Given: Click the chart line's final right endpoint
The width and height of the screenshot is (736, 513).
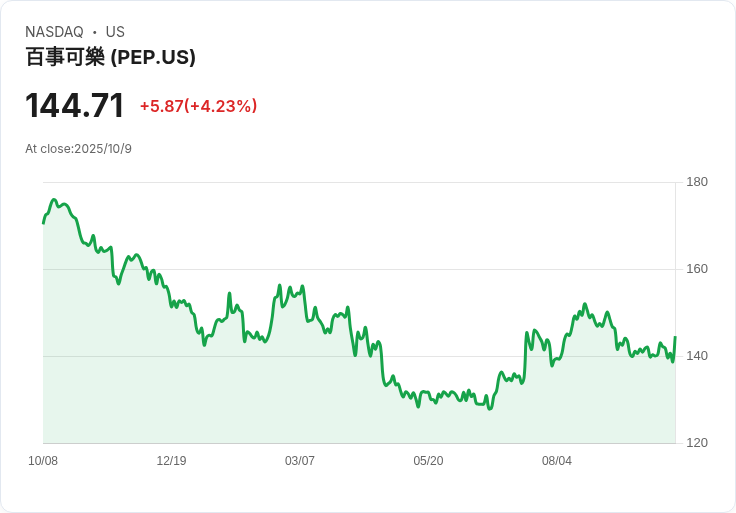Looking at the screenshot, I should [675, 337].
